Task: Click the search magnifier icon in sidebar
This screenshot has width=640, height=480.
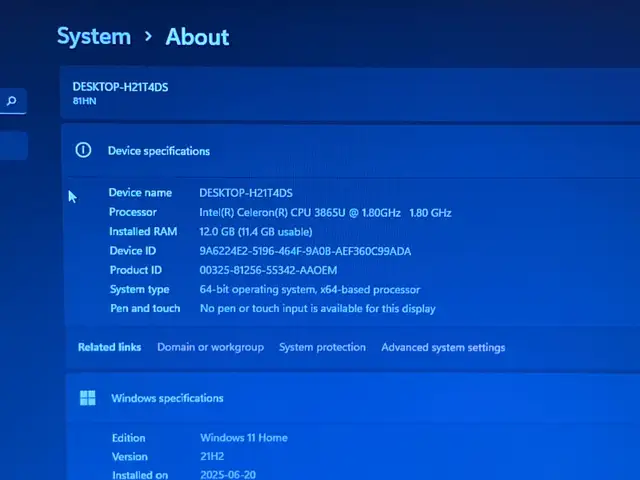Action: pos(12,100)
